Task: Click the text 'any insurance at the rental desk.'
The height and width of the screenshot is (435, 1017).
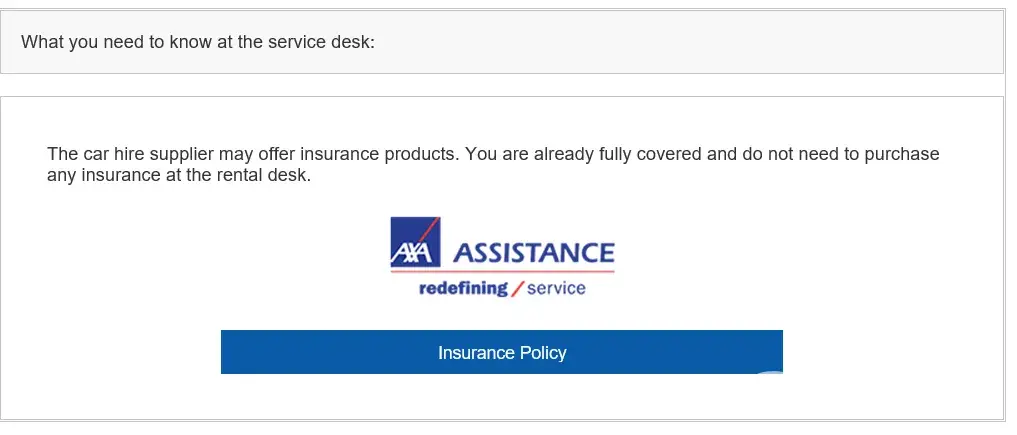Action: click(x=180, y=176)
